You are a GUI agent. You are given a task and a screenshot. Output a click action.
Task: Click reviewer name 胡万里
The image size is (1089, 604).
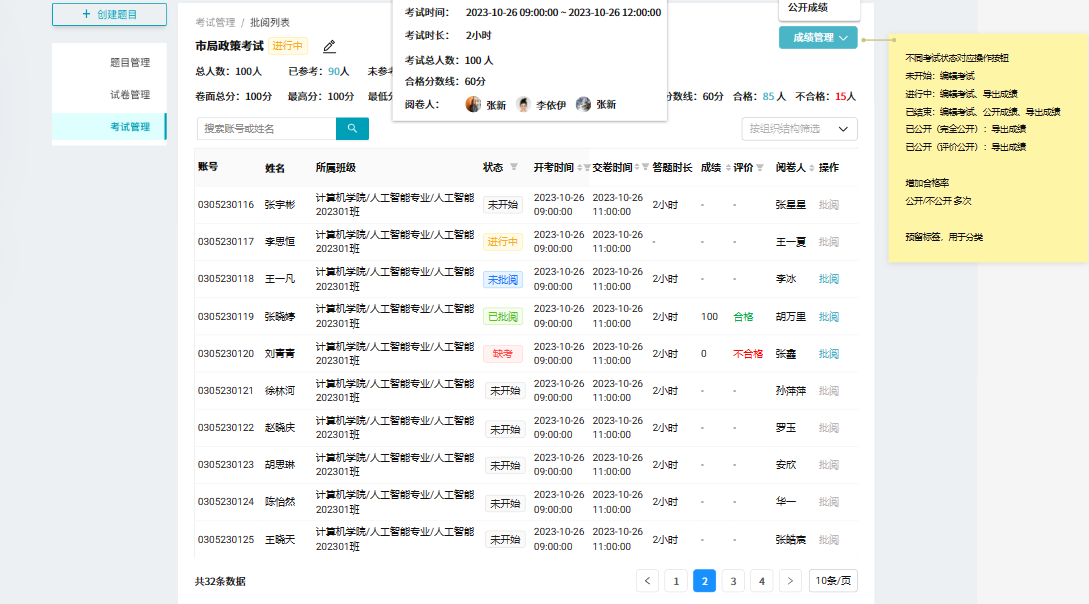(791, 317)
